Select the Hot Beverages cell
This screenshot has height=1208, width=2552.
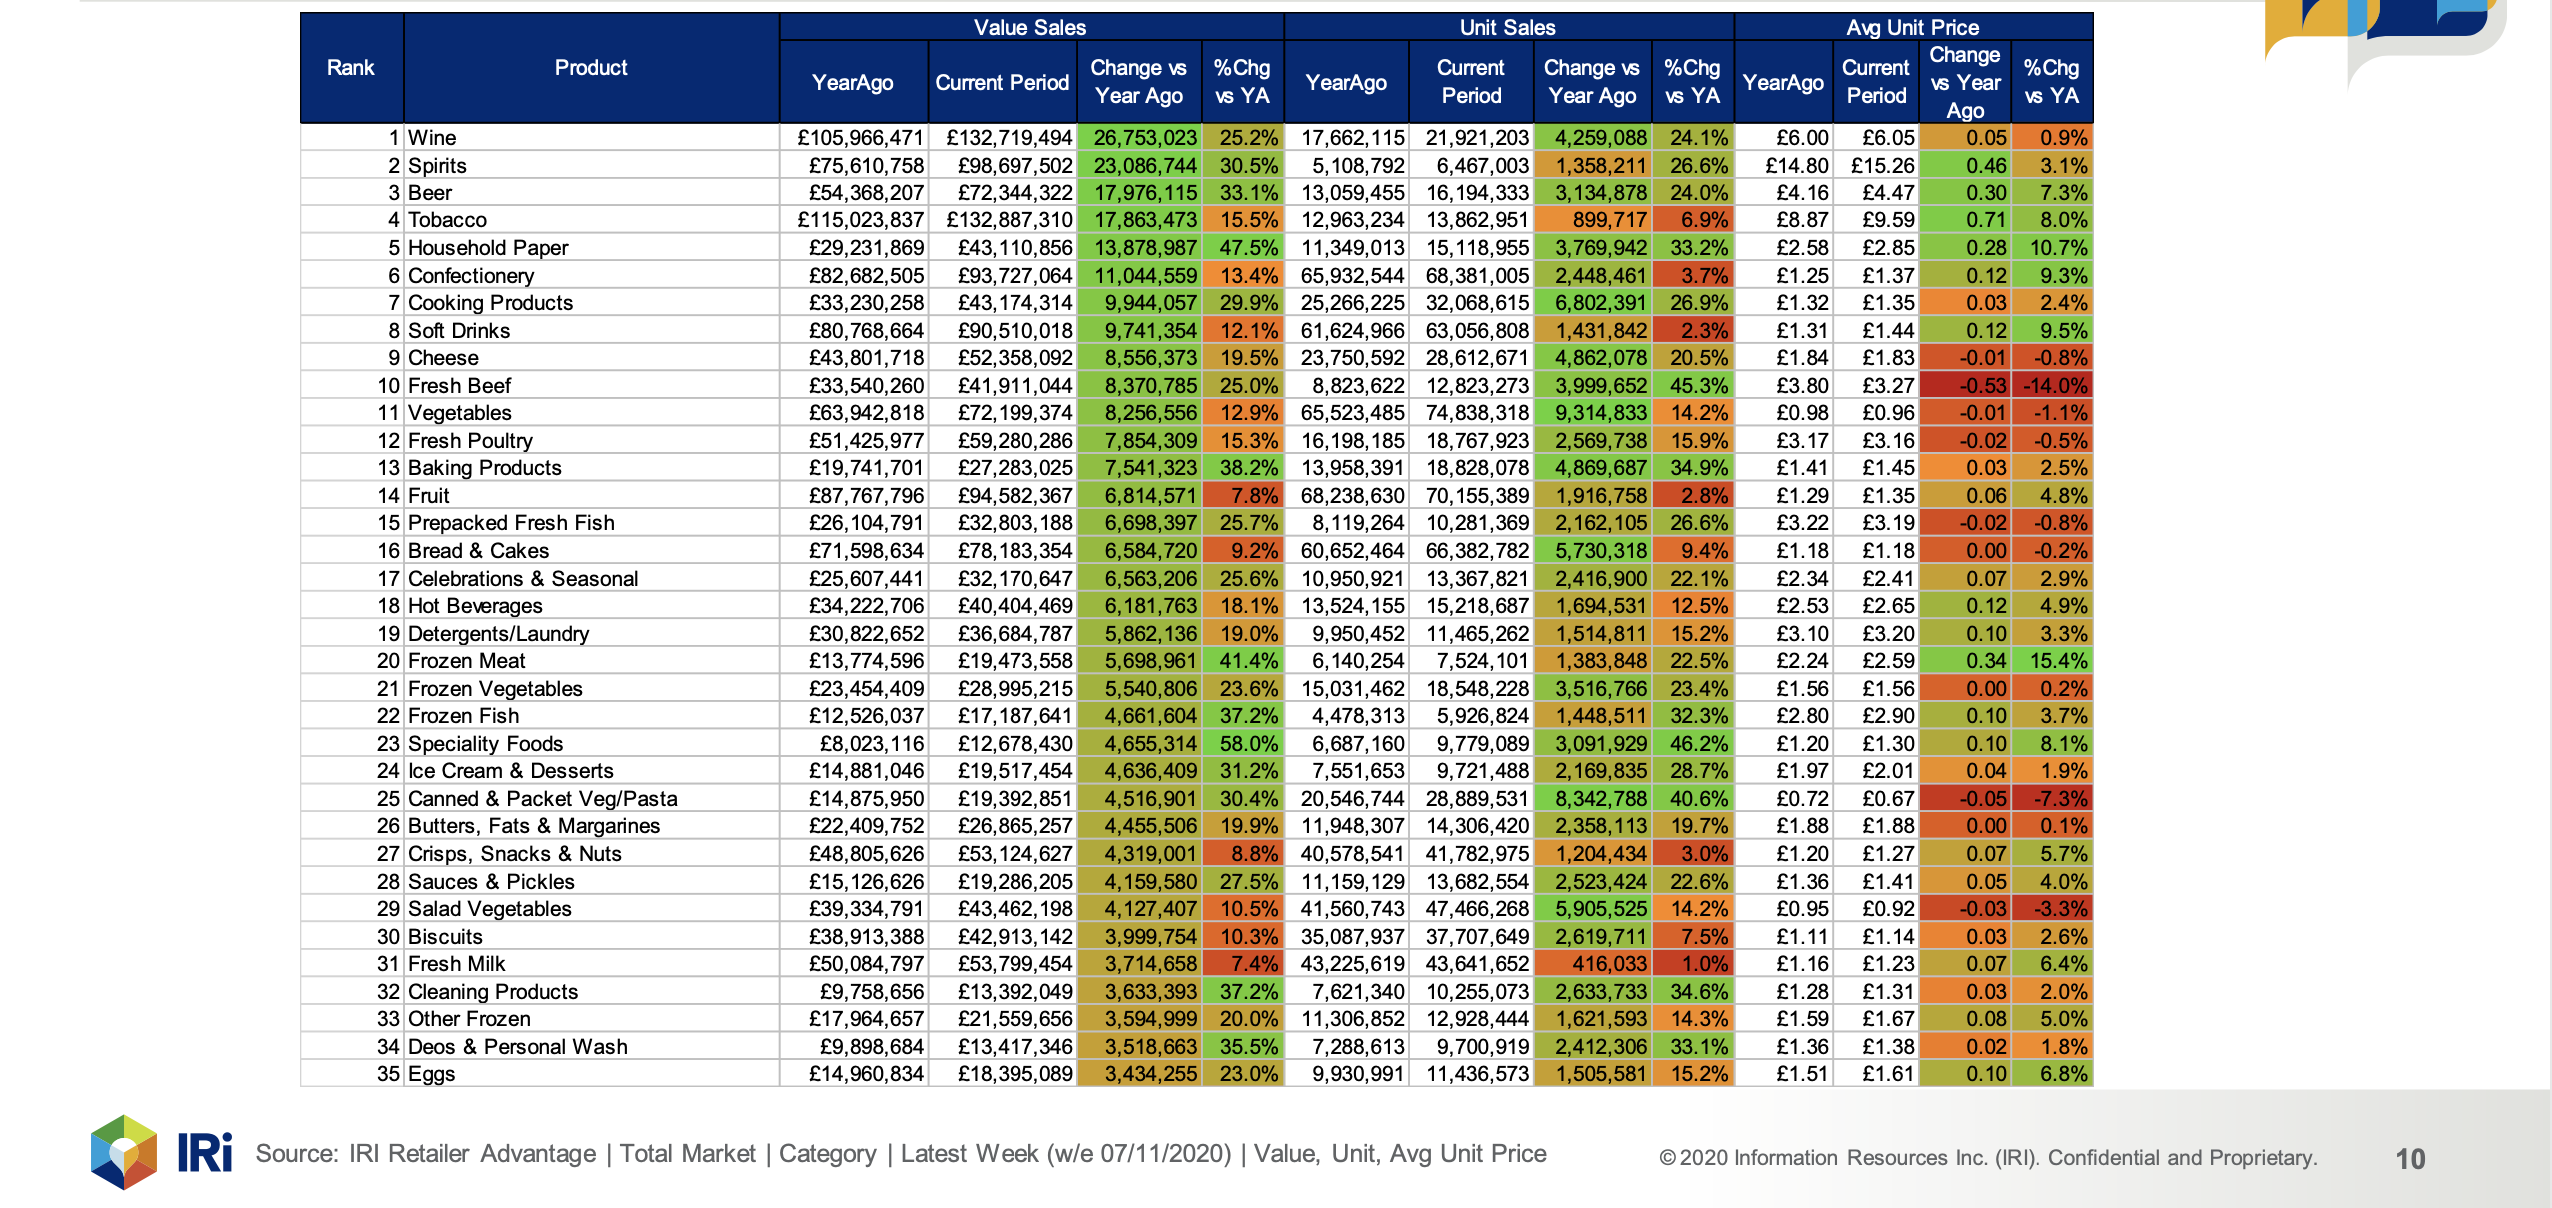pyautogui.click(x=591, y=606)
